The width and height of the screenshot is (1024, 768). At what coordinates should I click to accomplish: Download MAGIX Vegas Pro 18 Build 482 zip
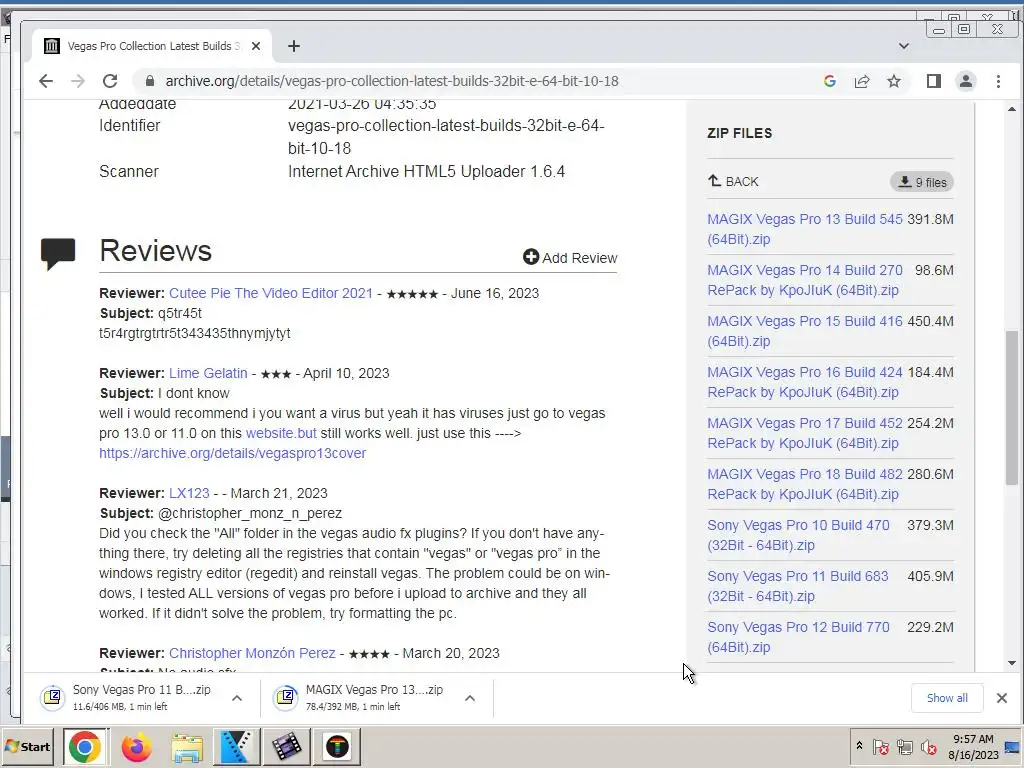pos(805,484)
